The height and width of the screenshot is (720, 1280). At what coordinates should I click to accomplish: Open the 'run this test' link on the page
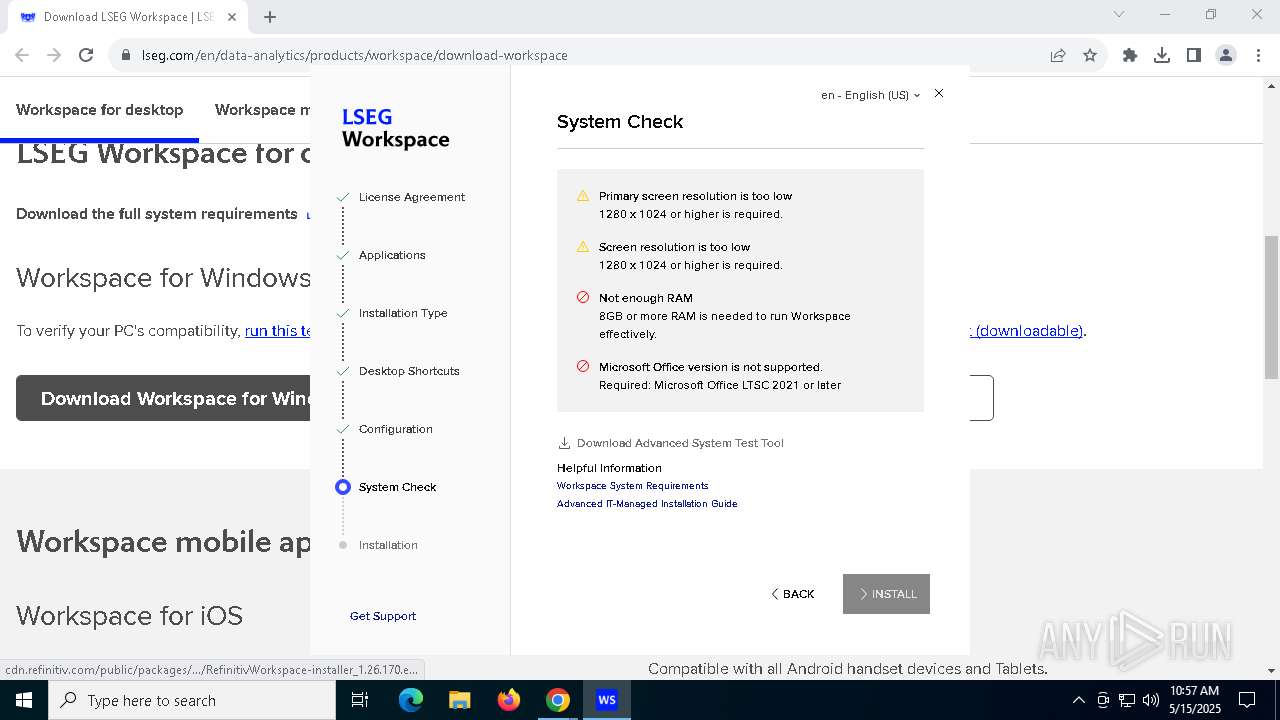click(x=278, y=331)
